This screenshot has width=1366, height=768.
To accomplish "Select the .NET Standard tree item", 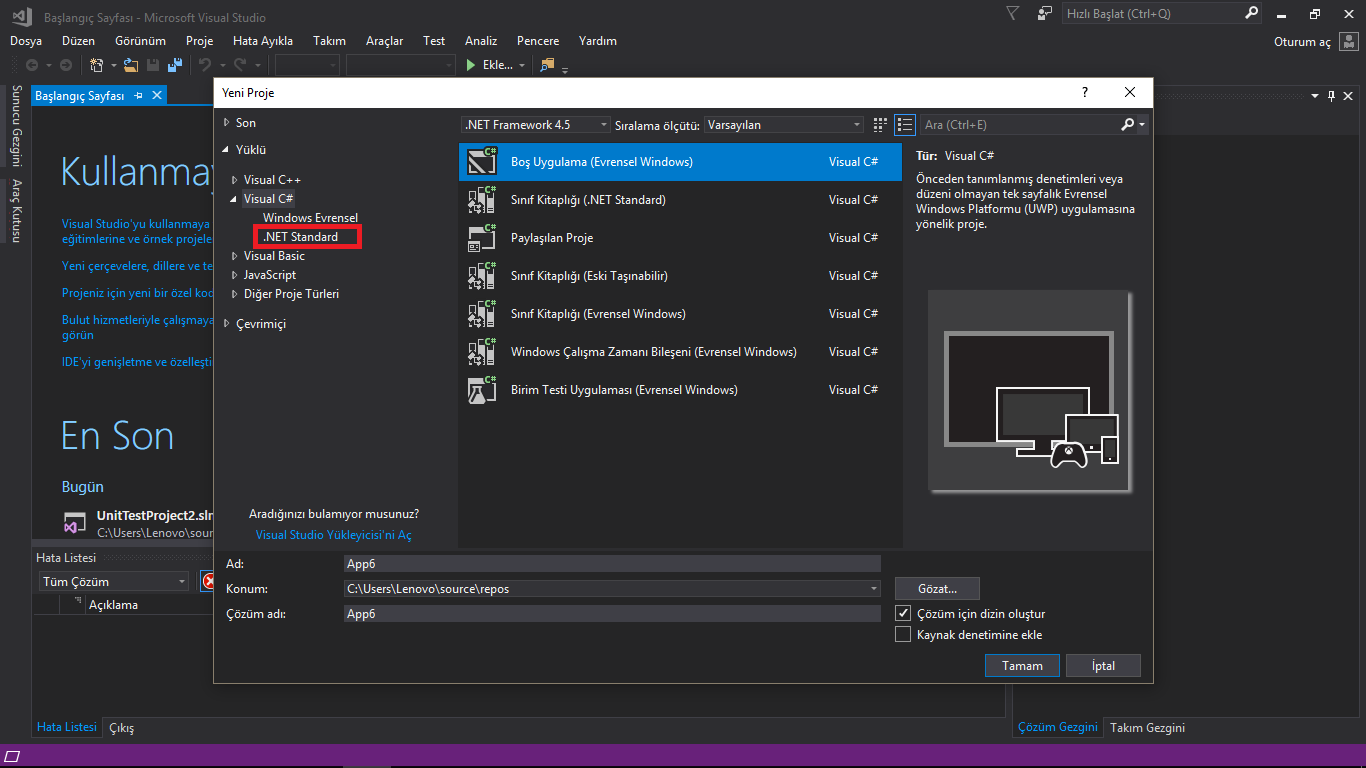I will 300,237.
